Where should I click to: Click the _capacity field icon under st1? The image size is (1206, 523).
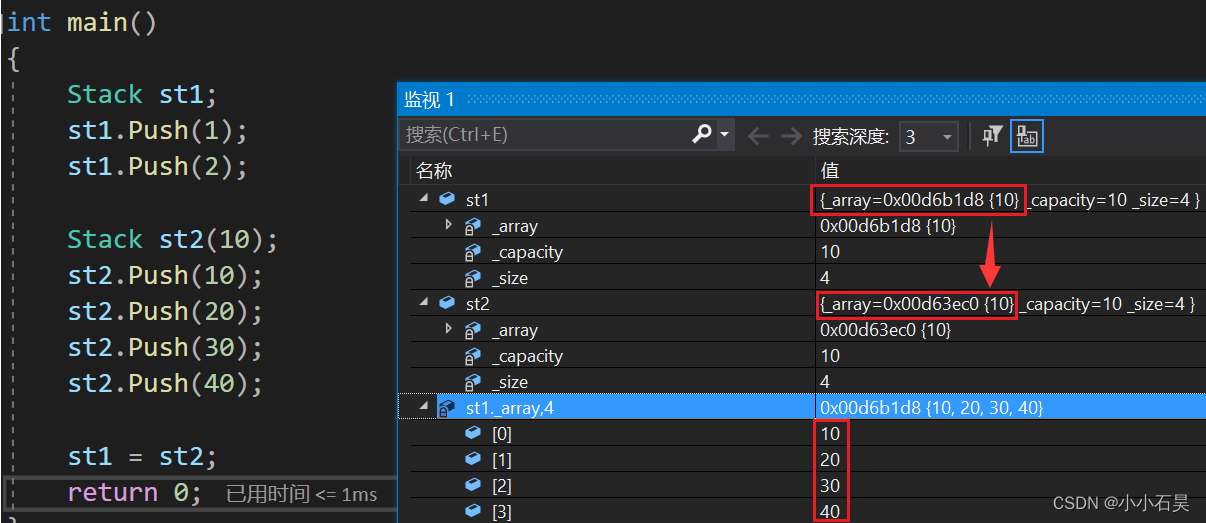(473, 252)
